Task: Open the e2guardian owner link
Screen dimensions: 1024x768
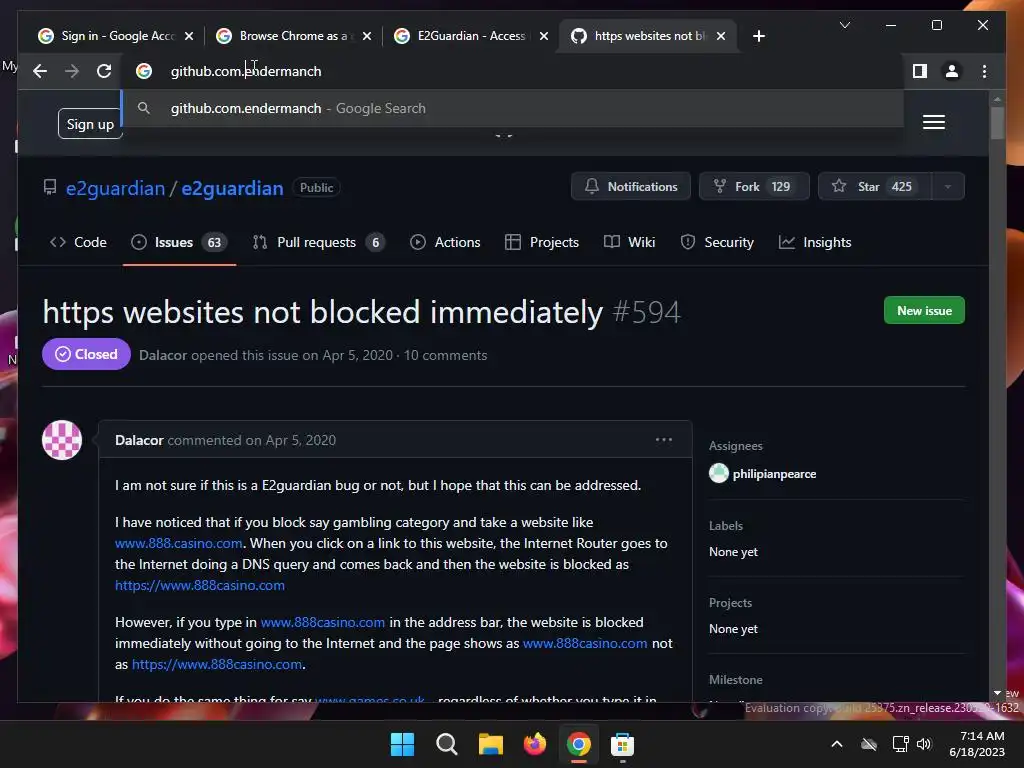Action: click(x=116, y=188)
